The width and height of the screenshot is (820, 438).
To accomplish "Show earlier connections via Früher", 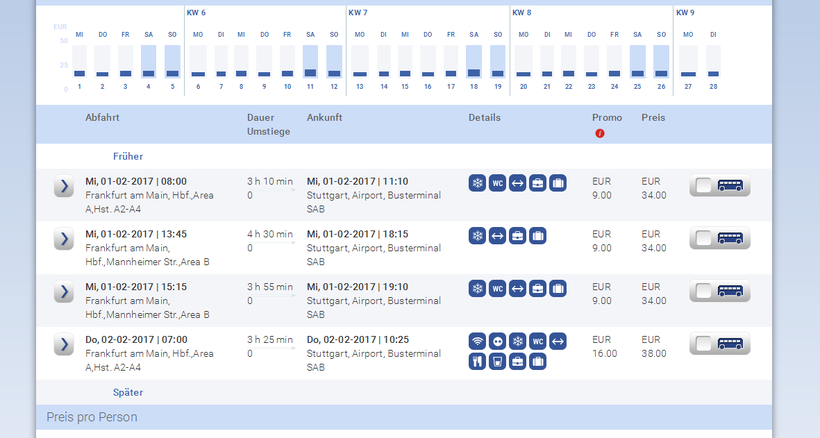I will 128,157.
